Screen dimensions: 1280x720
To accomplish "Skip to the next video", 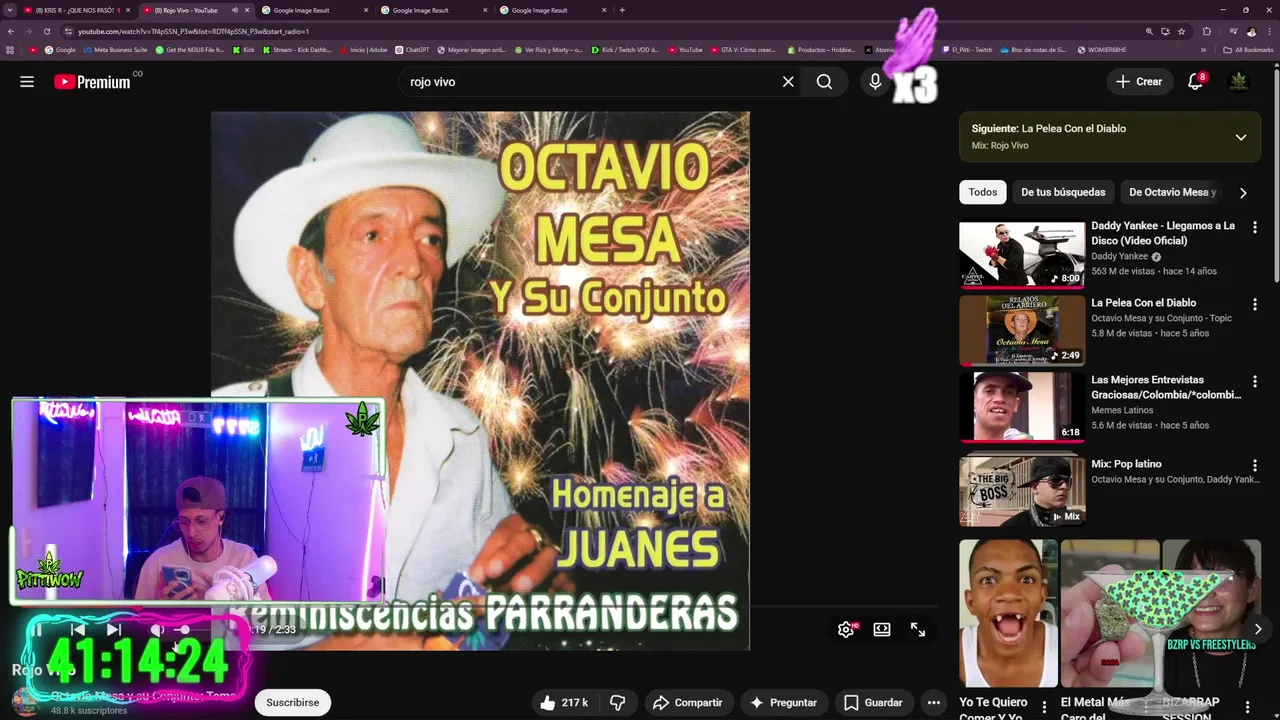I will [113, 629].
